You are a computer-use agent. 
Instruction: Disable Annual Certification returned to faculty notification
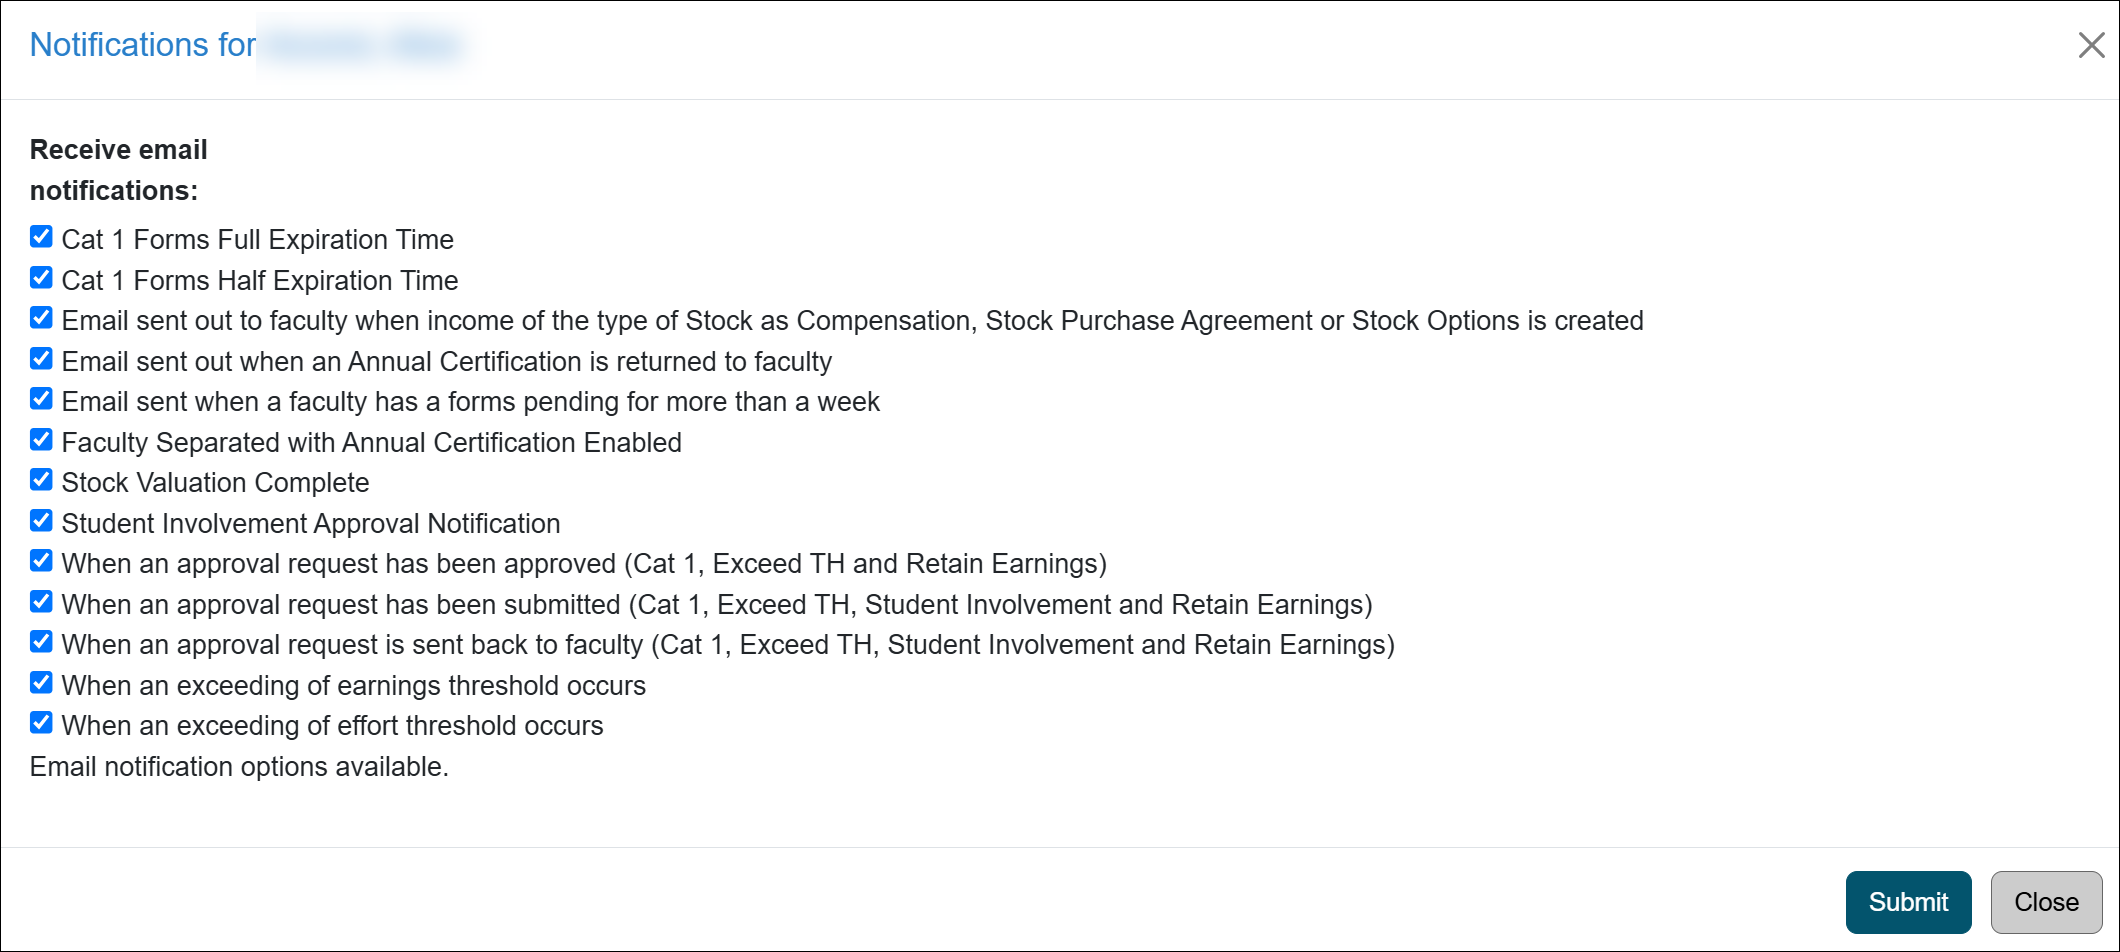[41, 359]
